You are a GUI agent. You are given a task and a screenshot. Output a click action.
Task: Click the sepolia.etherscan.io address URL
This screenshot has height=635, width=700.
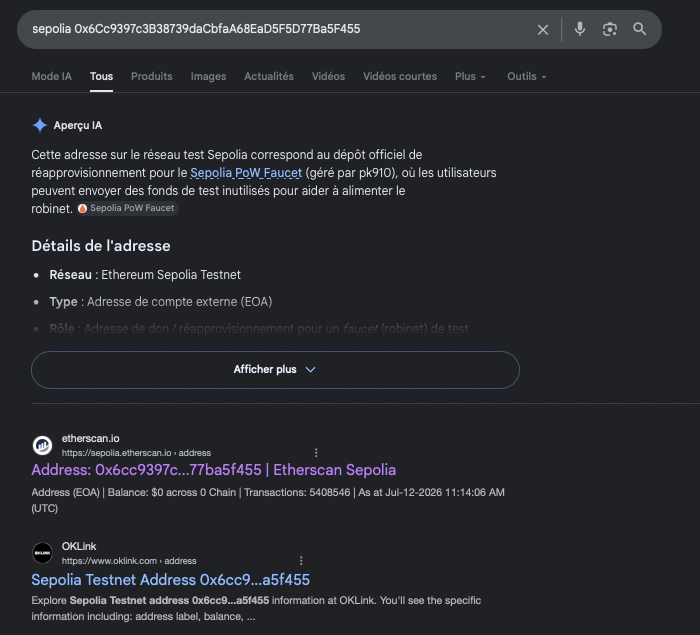(136, 453)
